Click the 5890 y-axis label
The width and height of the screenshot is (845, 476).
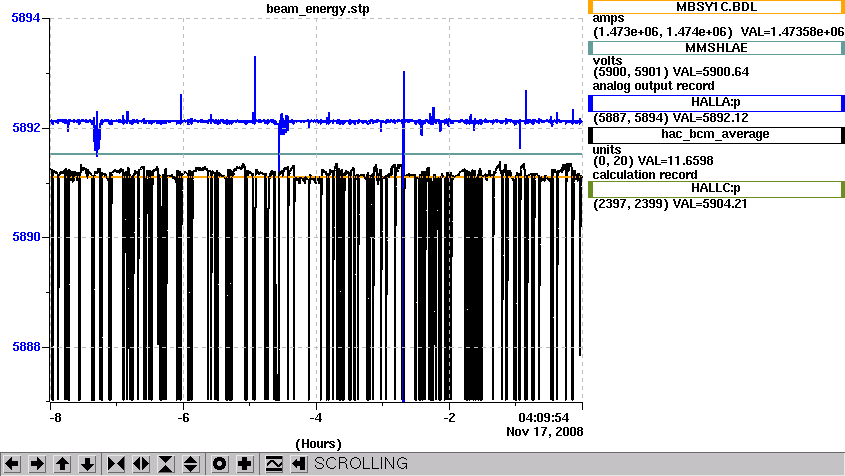pos(26,237)
